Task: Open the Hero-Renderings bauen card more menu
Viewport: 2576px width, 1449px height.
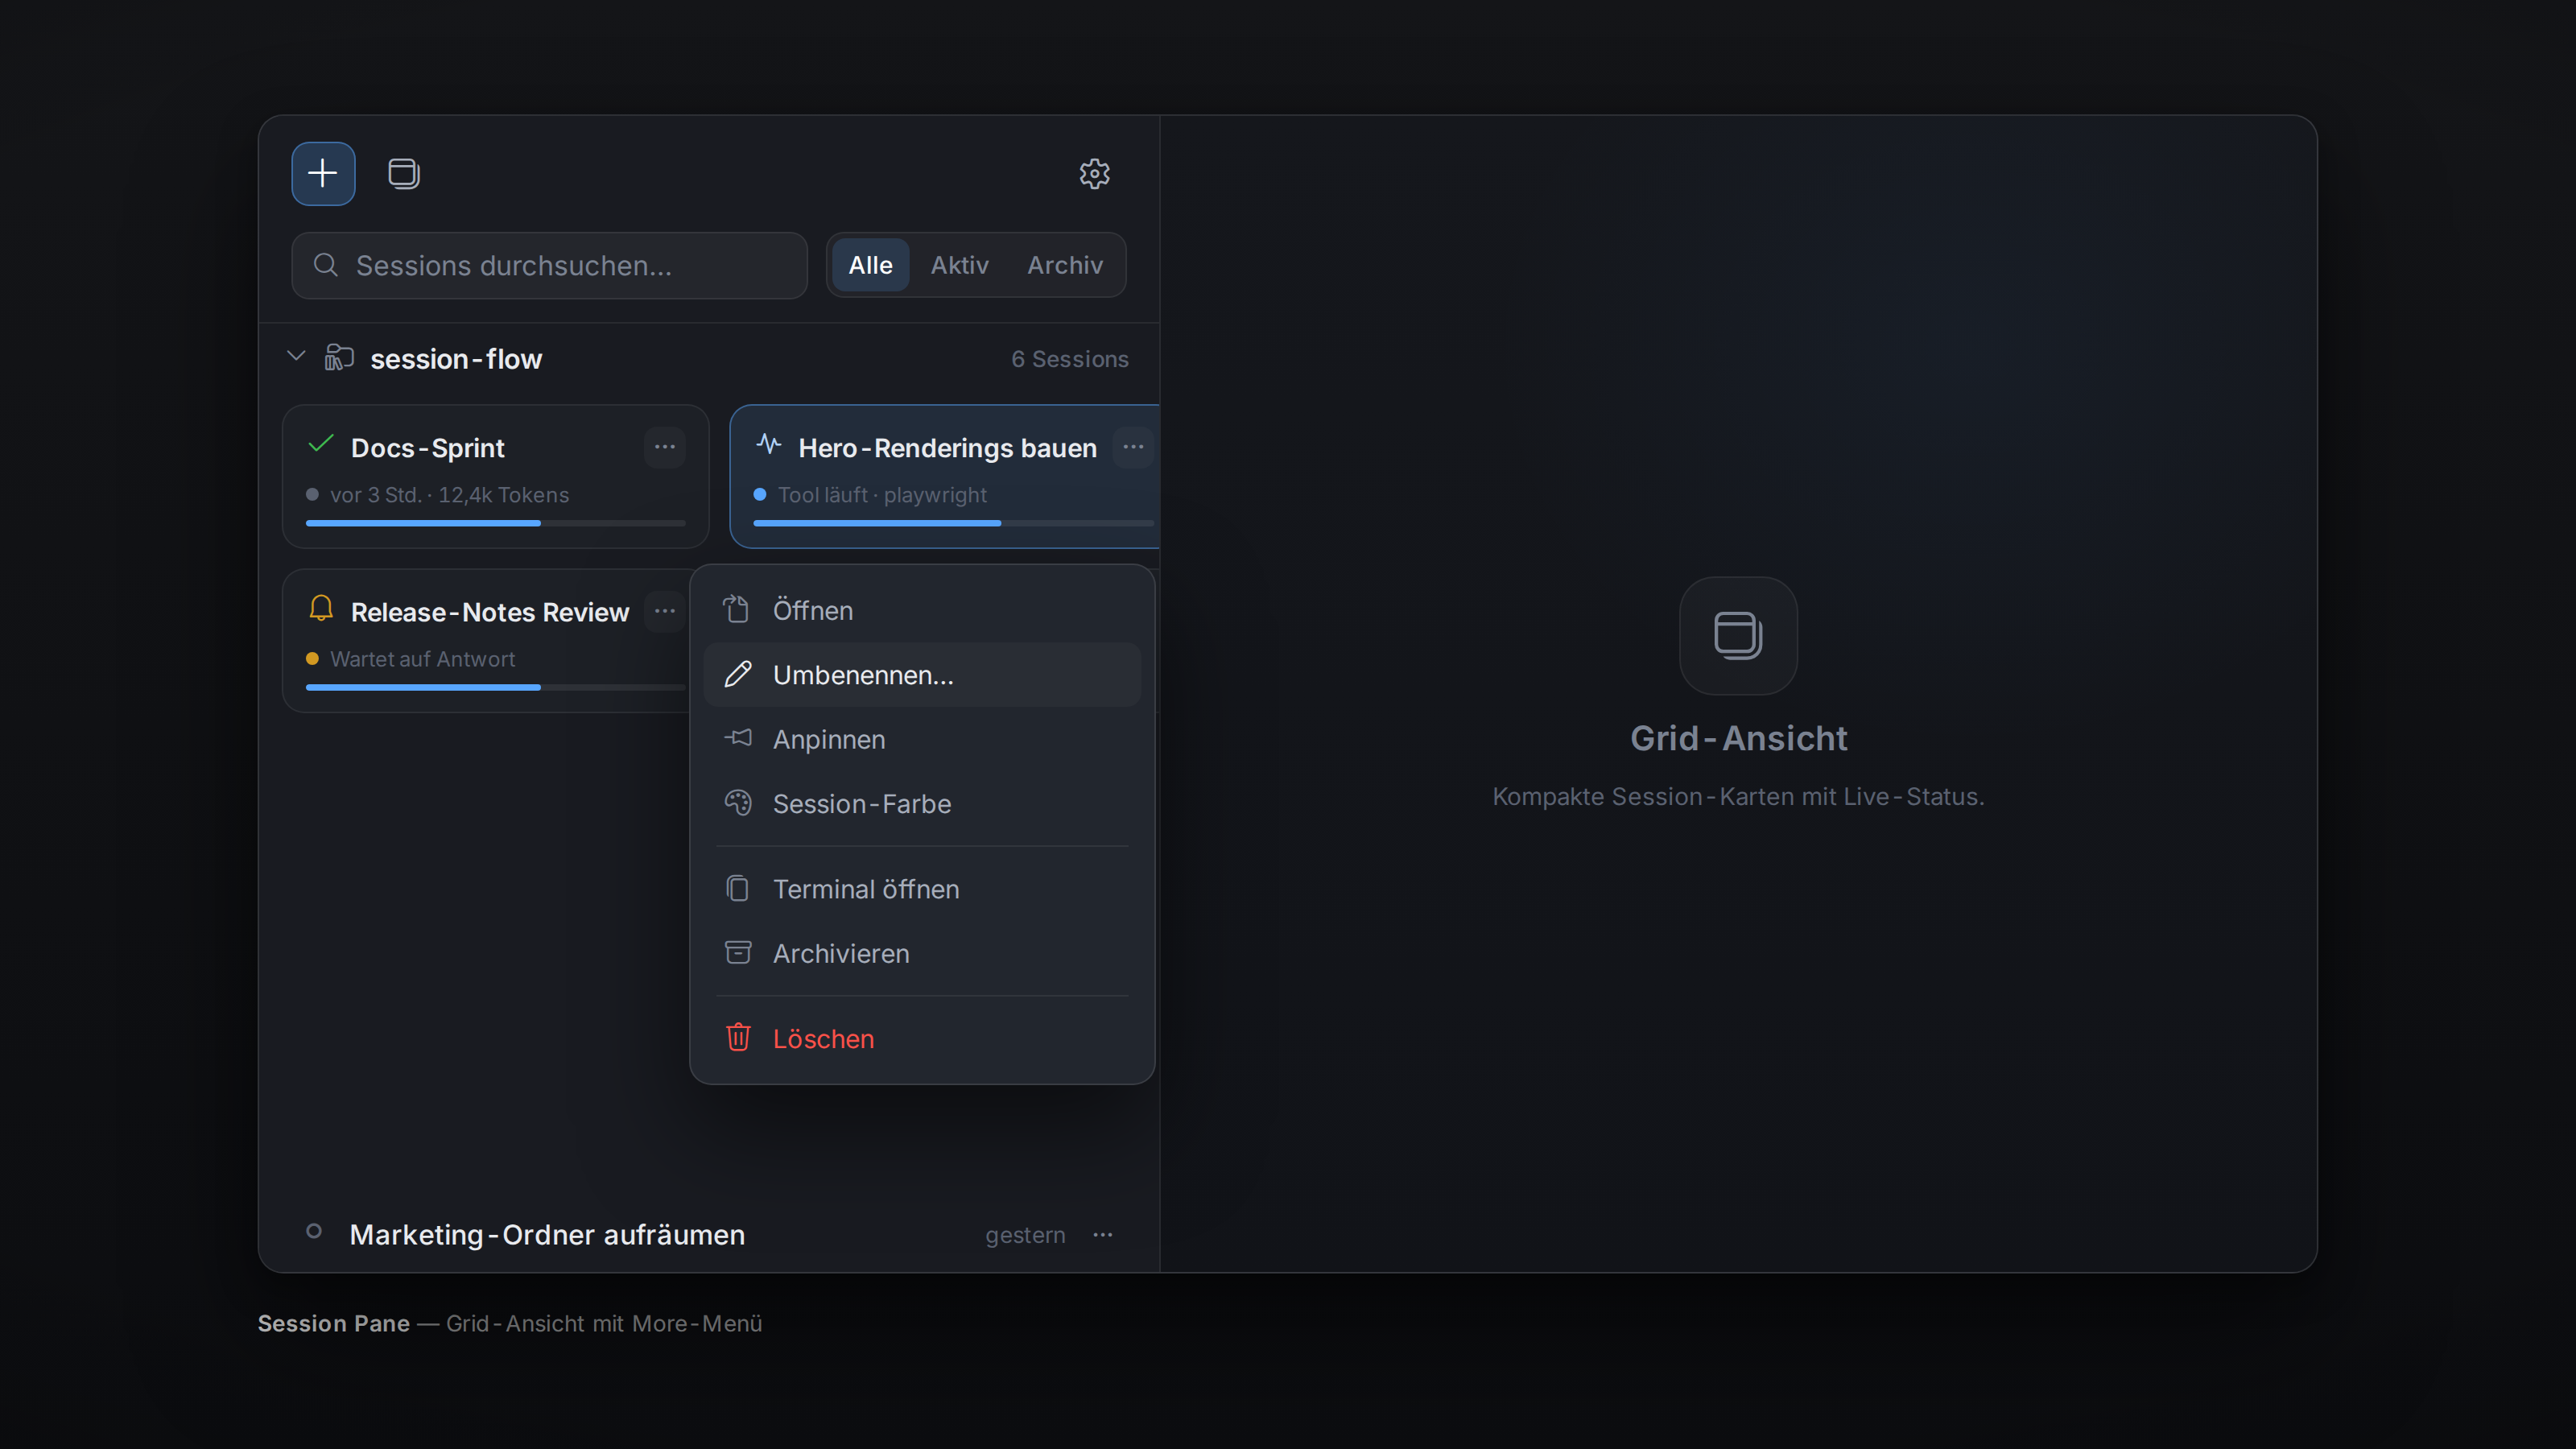Action: tap(1132, 447)
